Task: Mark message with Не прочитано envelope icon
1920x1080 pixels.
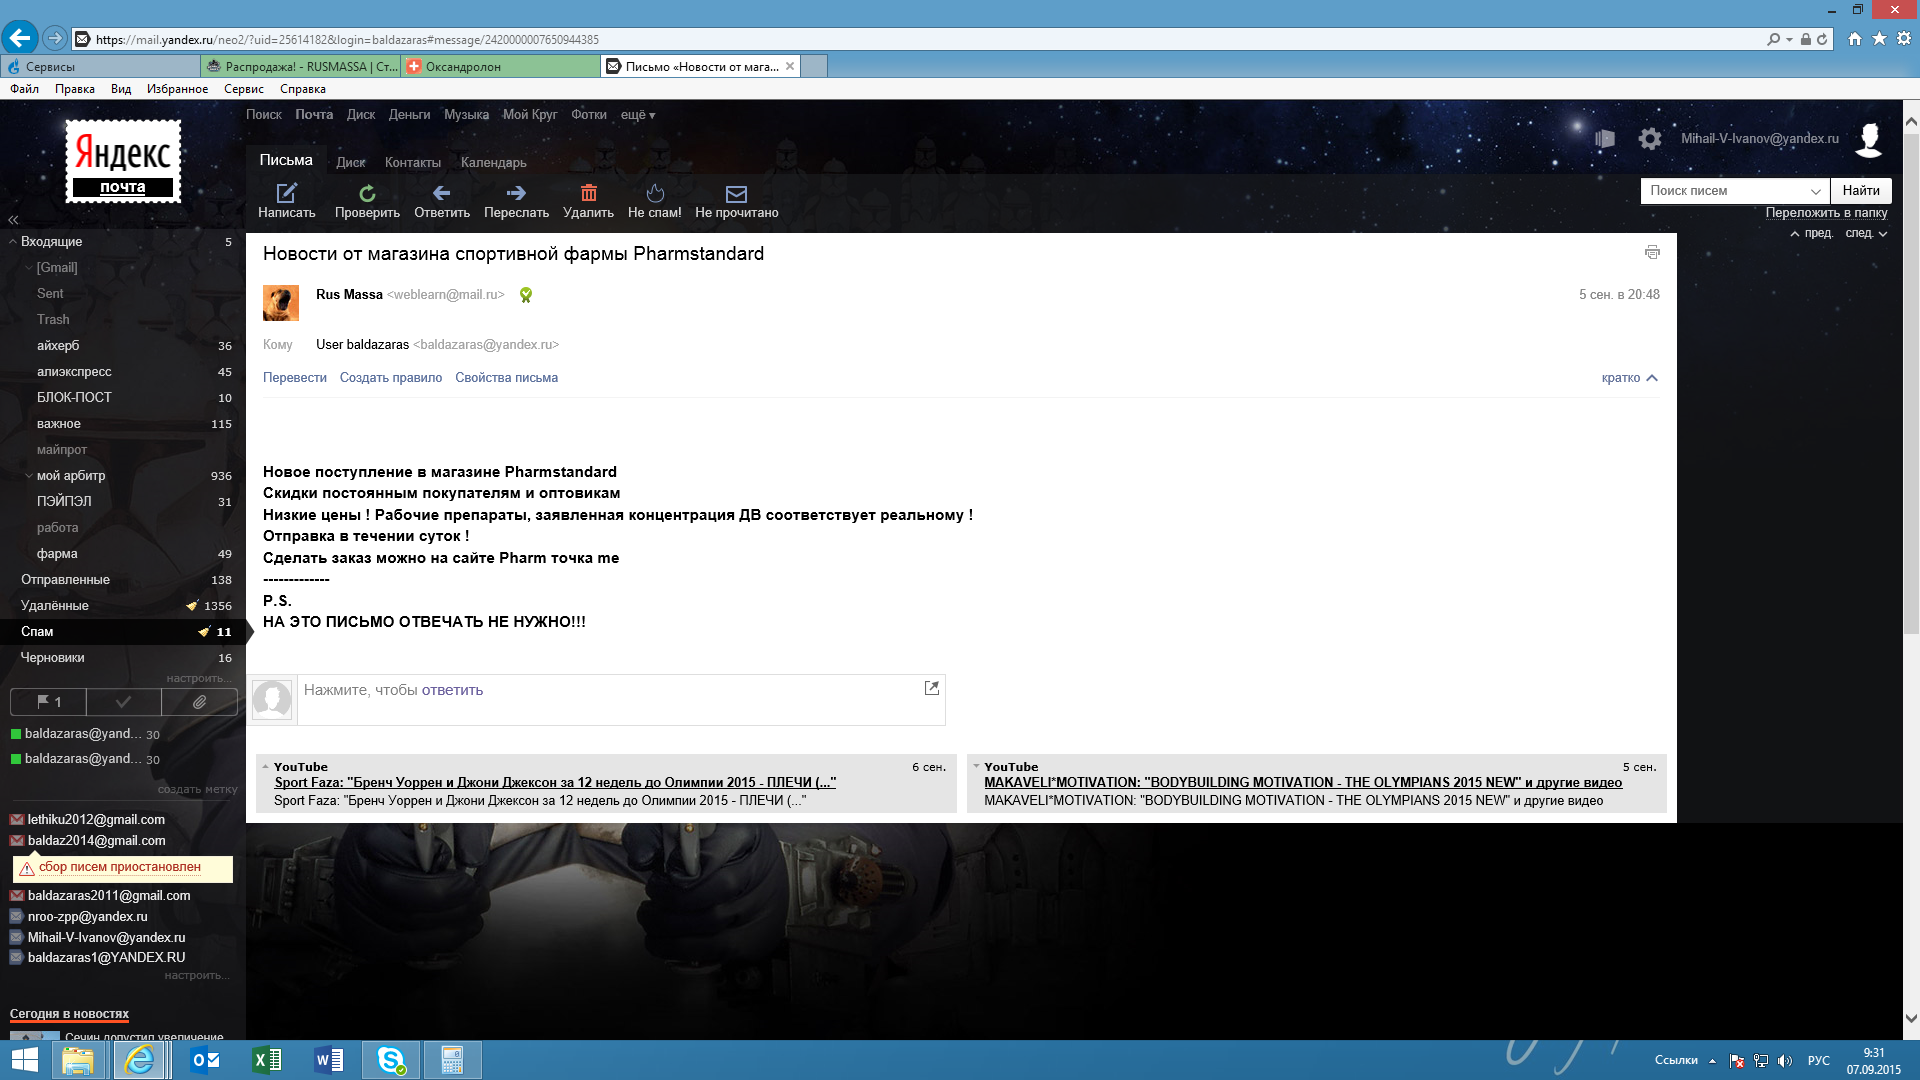Action: point(736,193)
